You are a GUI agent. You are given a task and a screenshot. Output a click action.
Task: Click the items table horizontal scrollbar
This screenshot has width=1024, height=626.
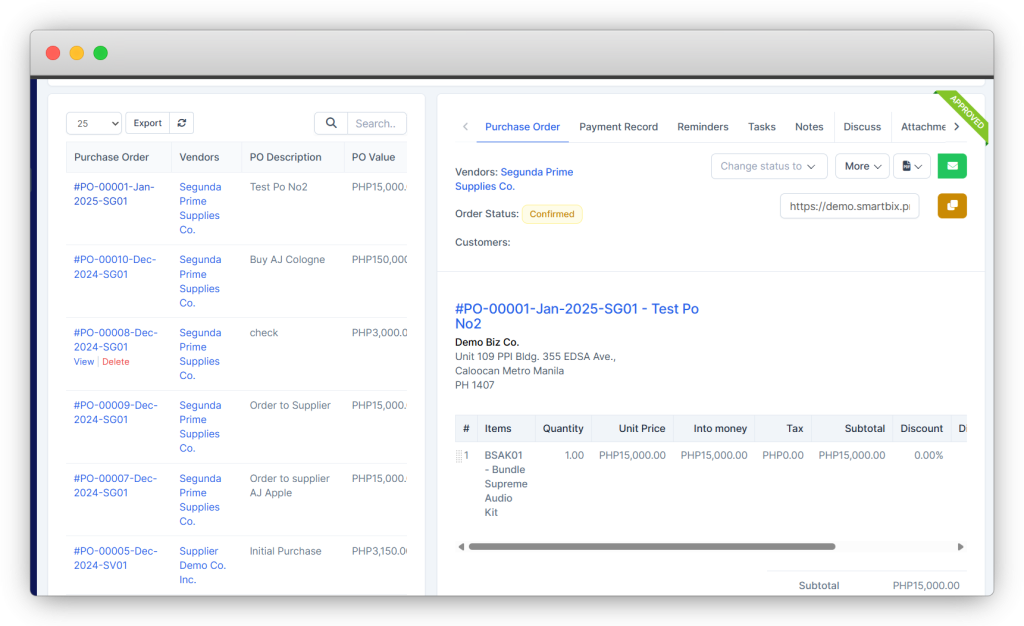pos(650,547)
